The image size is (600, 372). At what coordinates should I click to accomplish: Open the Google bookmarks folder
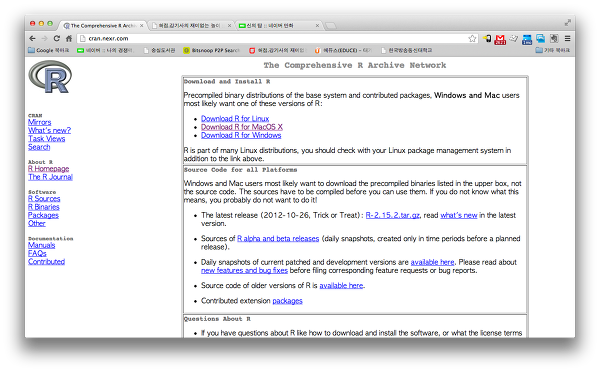point(49,50)
